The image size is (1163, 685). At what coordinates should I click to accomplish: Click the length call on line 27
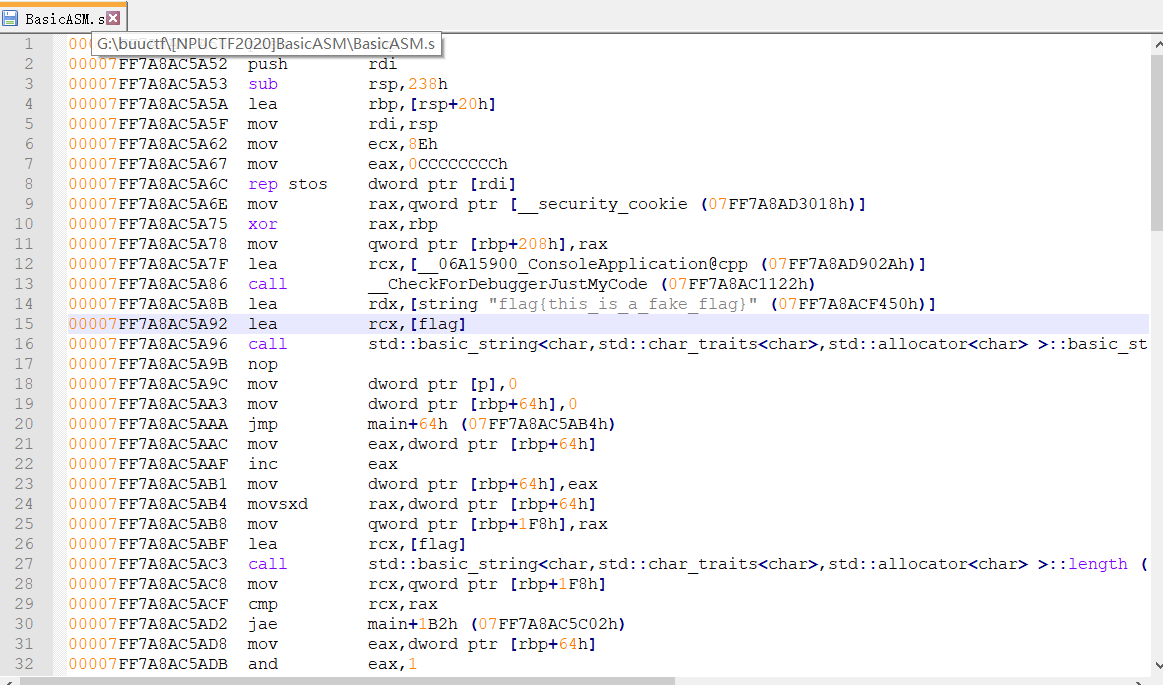click(1097, 563)
